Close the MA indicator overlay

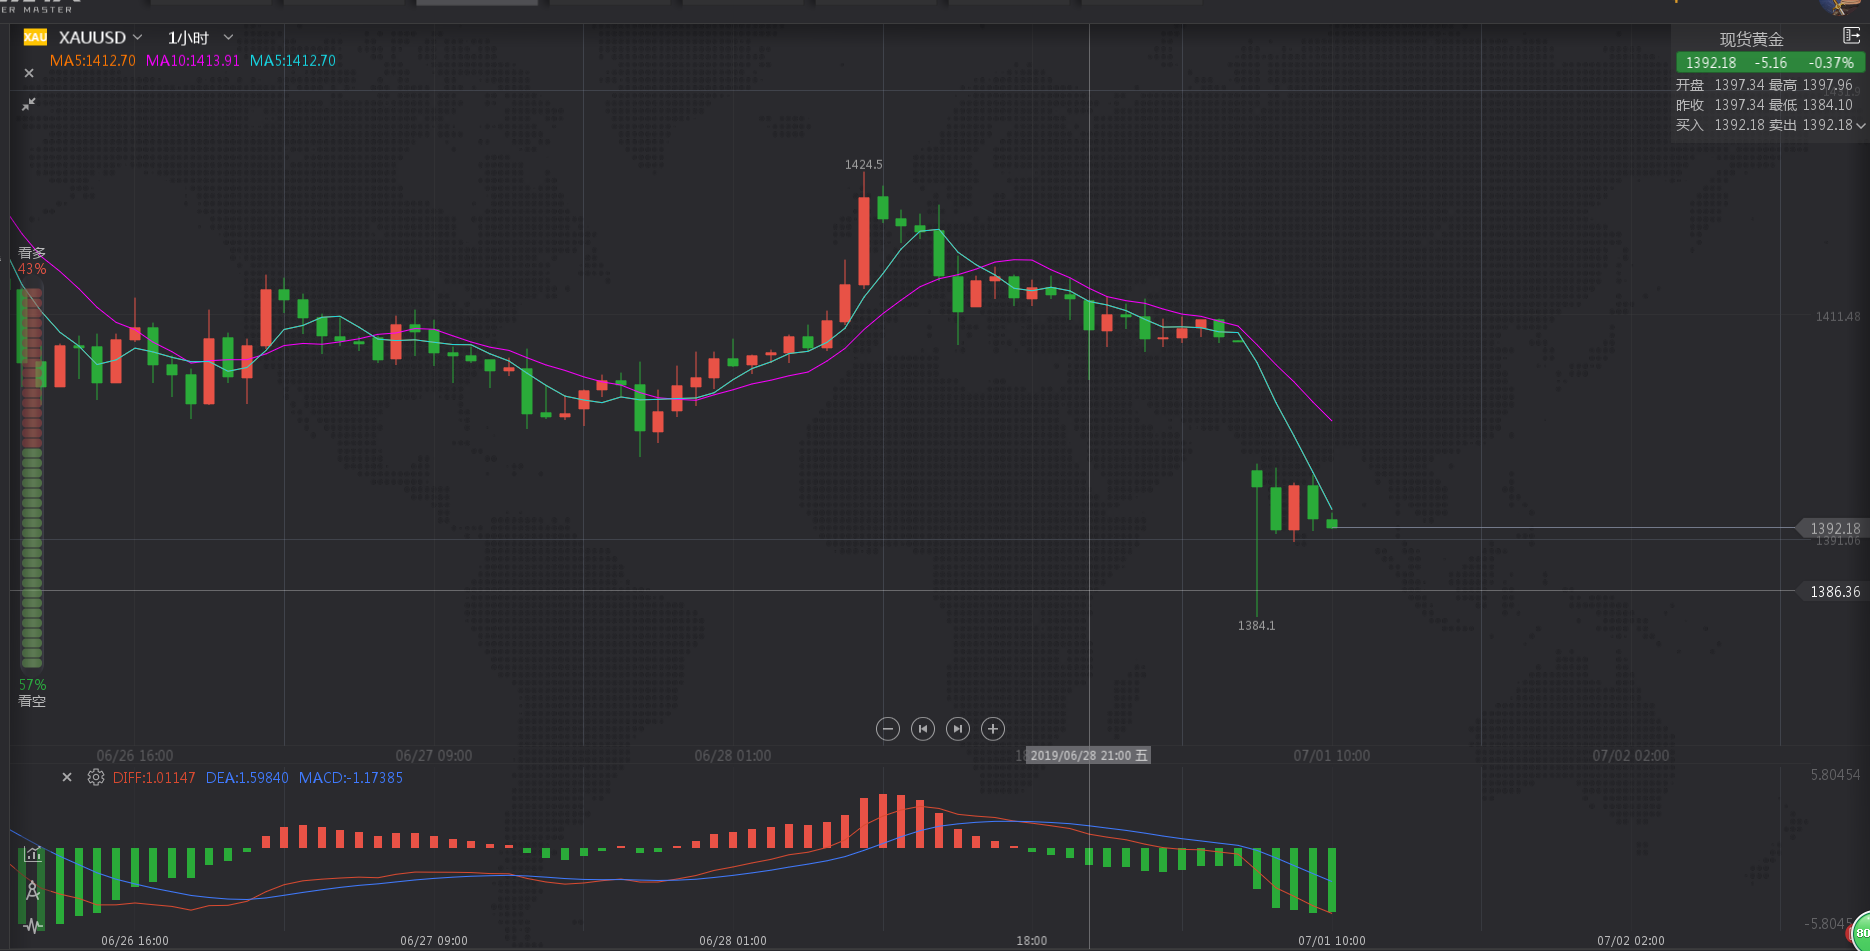29,73
